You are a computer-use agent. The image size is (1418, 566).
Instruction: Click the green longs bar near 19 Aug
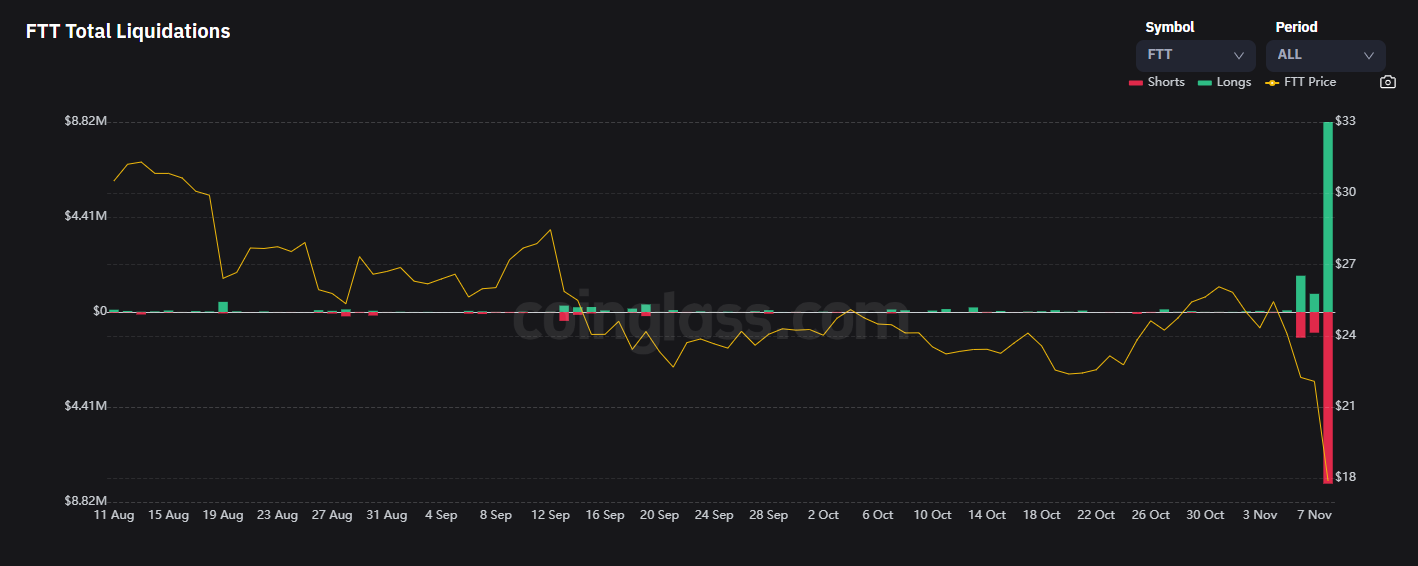click(x=223, y=306)
